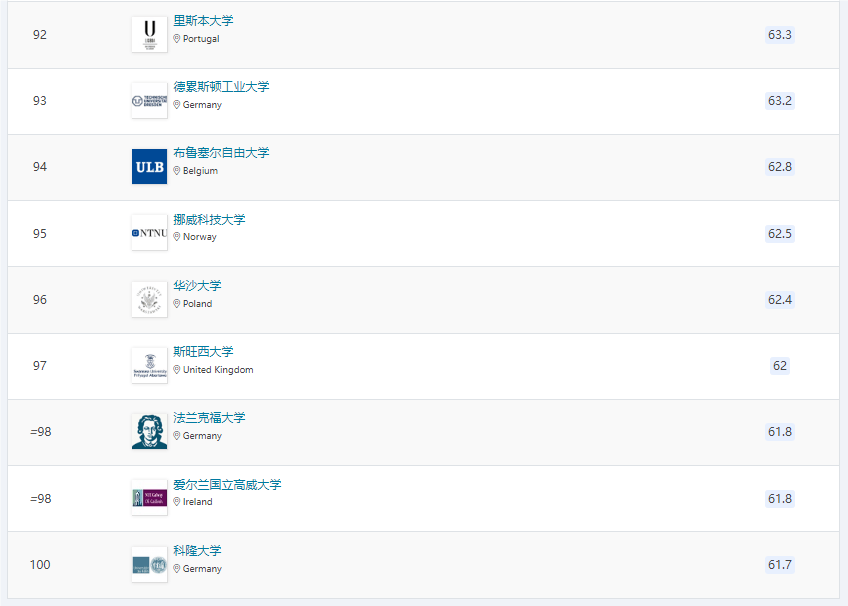Image resolution: width=848 pixels, height=606 pixels.
Task: Click the 61.7 score badge
Action: point(780,565)
